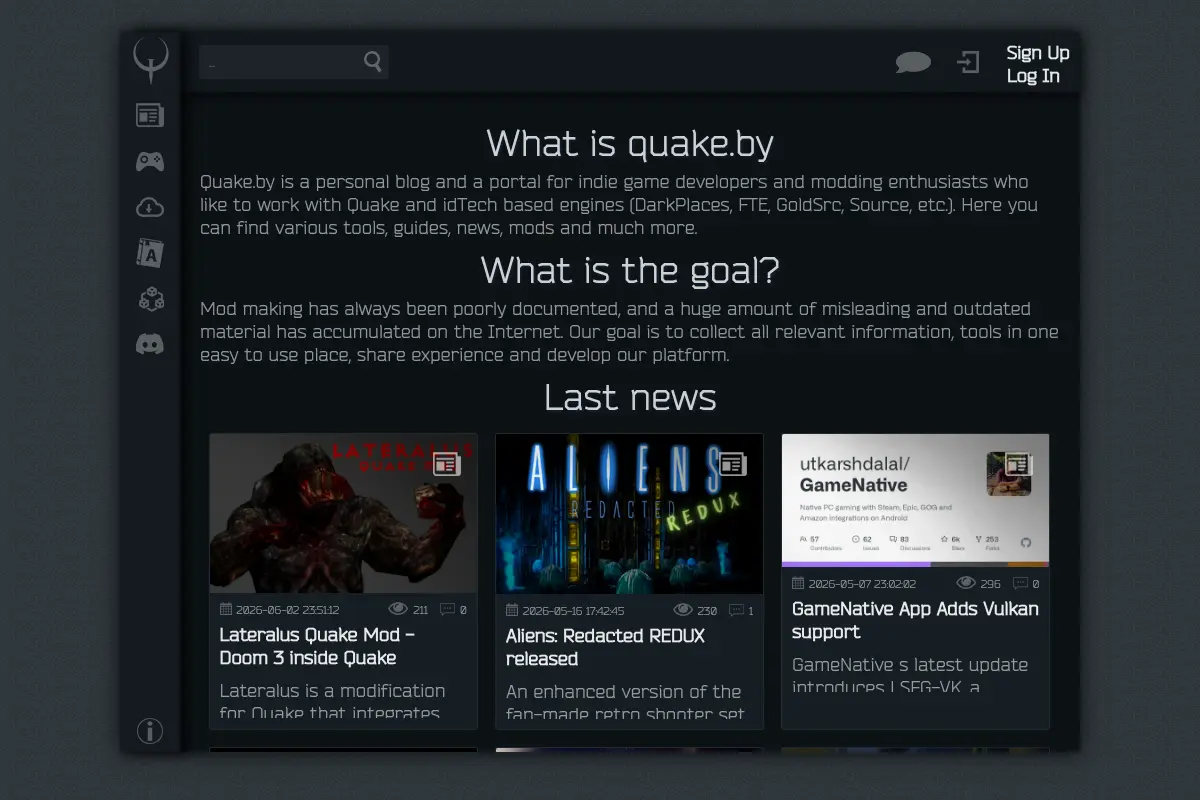The image size is (1200, 800).
Task: Open the chat bubble icon in the header
Action: pos(913,63)
